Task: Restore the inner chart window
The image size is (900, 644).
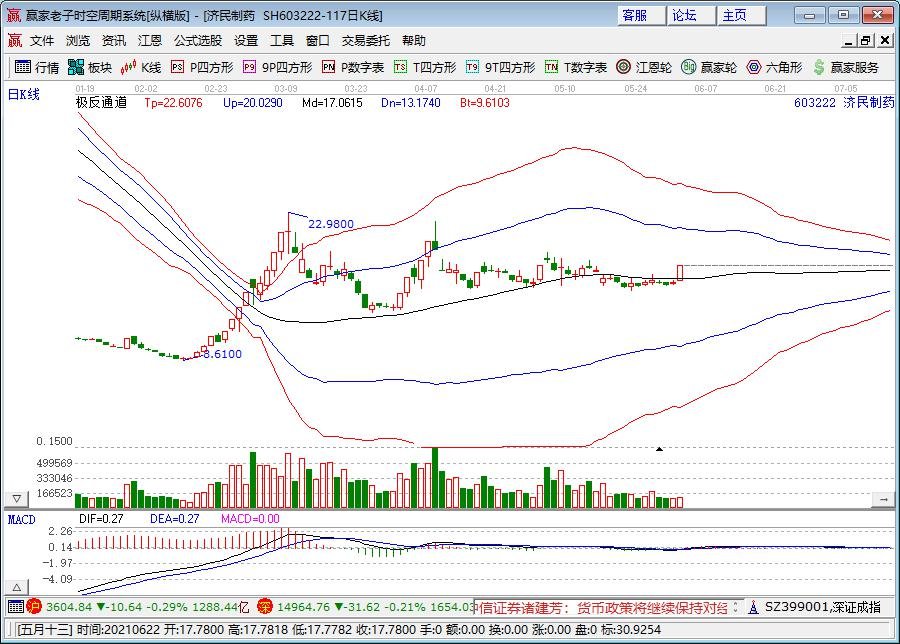Action: click(x=866, y=40)
